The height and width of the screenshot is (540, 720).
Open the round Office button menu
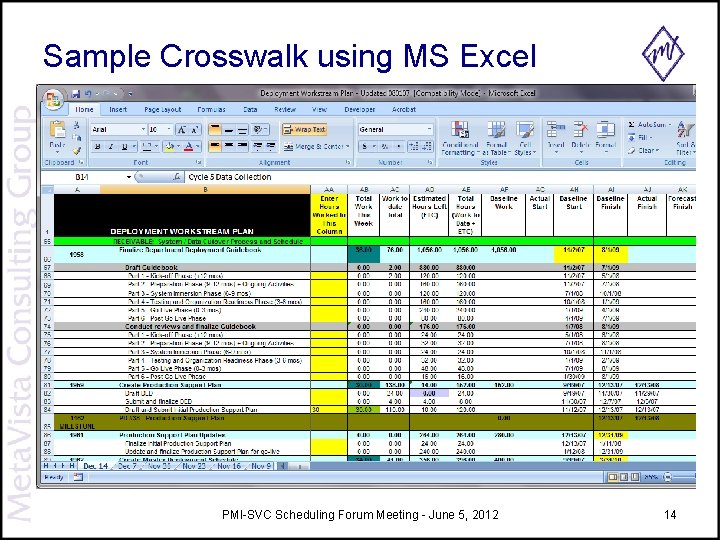53,99
